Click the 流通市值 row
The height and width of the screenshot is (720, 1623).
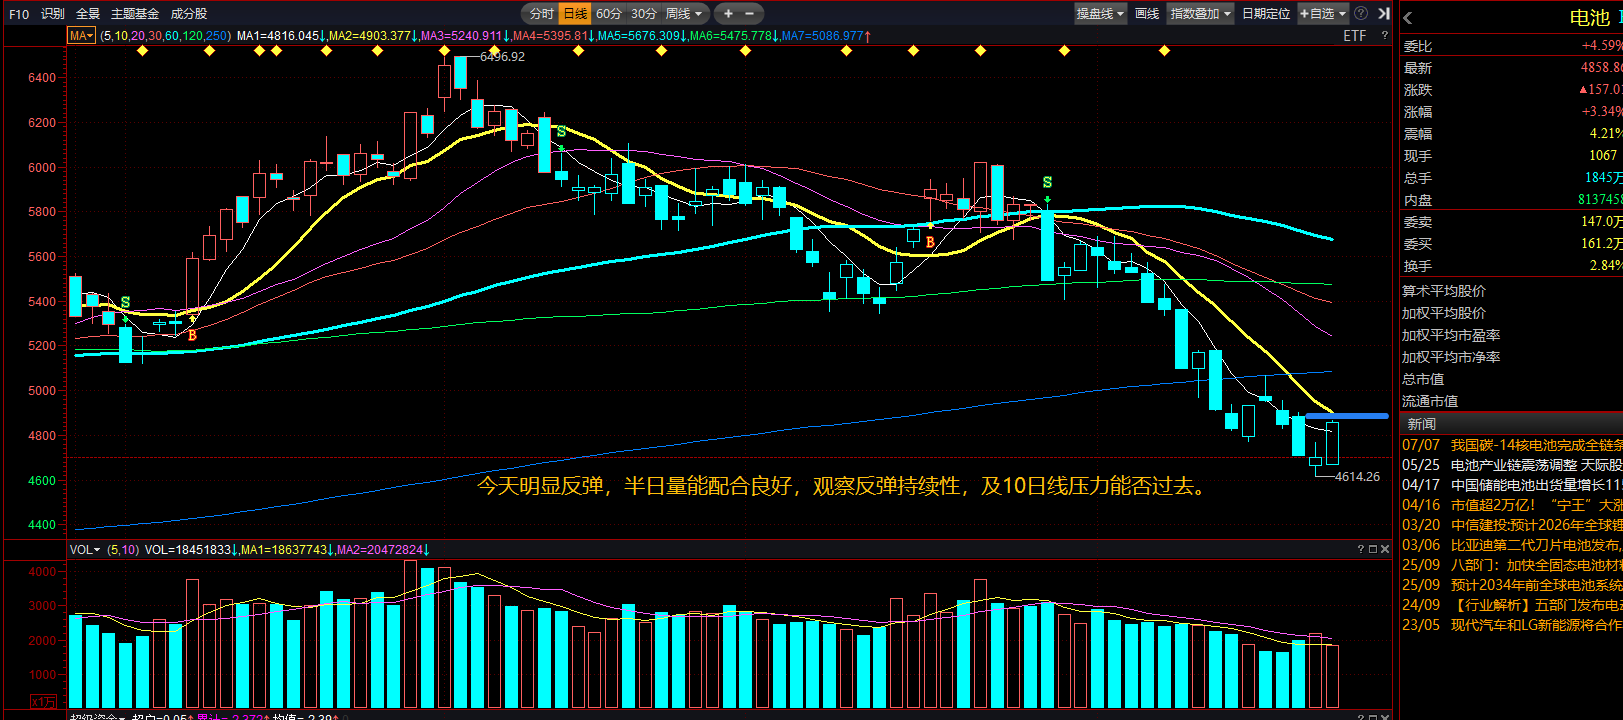click(1512, 401)
